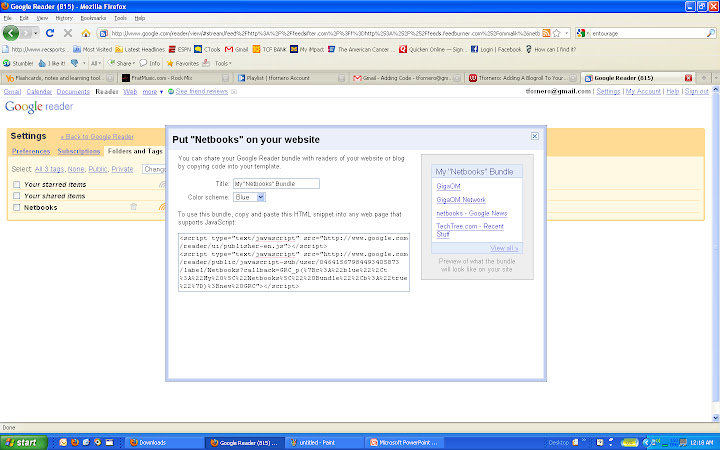
Task: Click the Stumble! toolbar button
Action: pyautogui.click(x=18, y=63)
